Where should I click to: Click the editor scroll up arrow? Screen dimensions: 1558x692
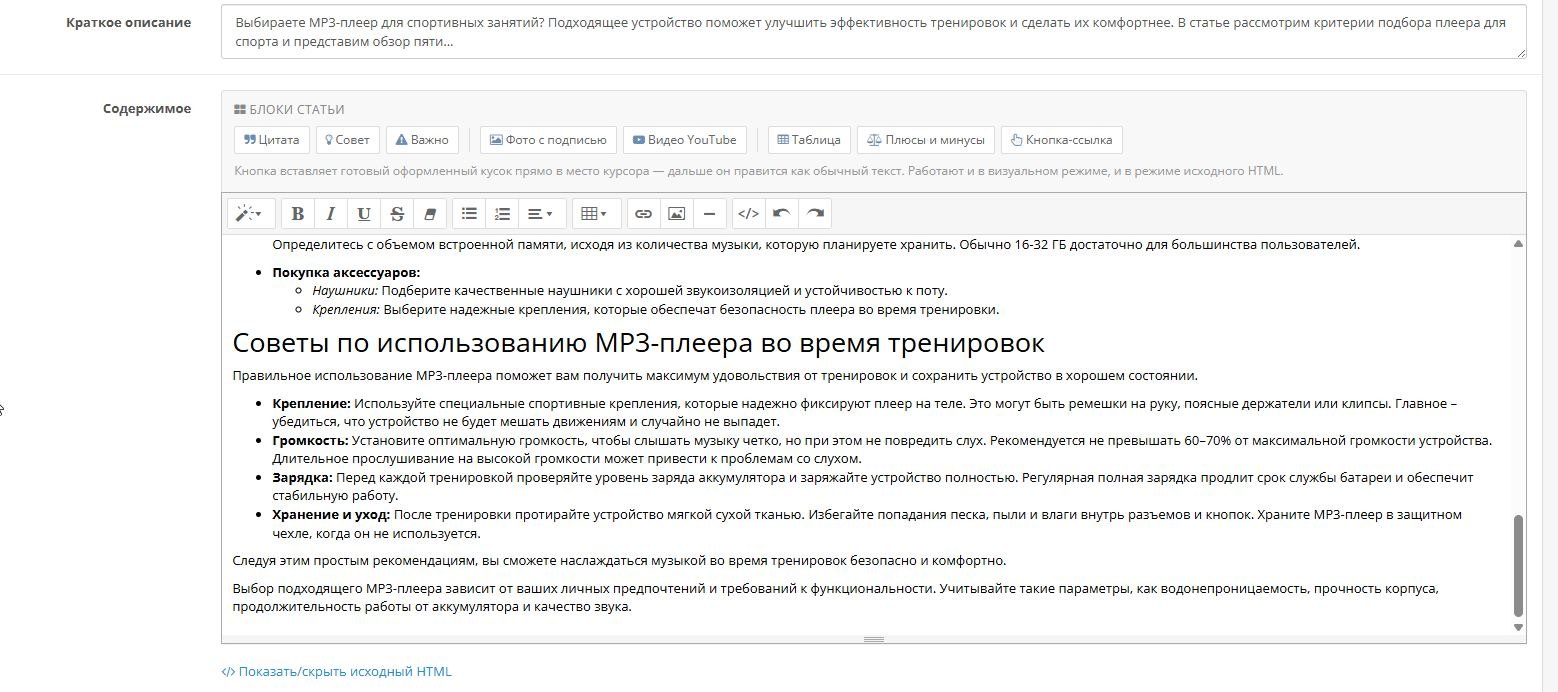(1518, 243)
